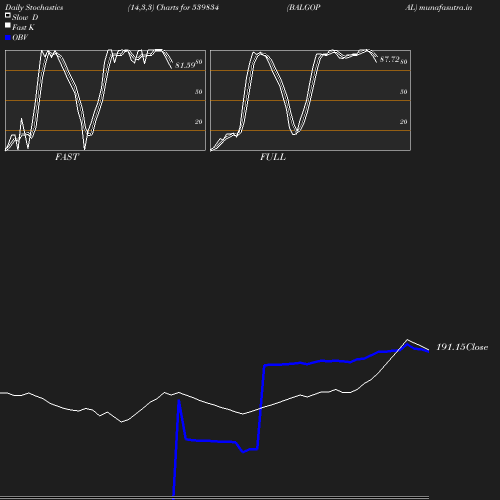Click the 'OBV' legend label
The width and height of the screenshot is (500, 500).
(20, 38)
